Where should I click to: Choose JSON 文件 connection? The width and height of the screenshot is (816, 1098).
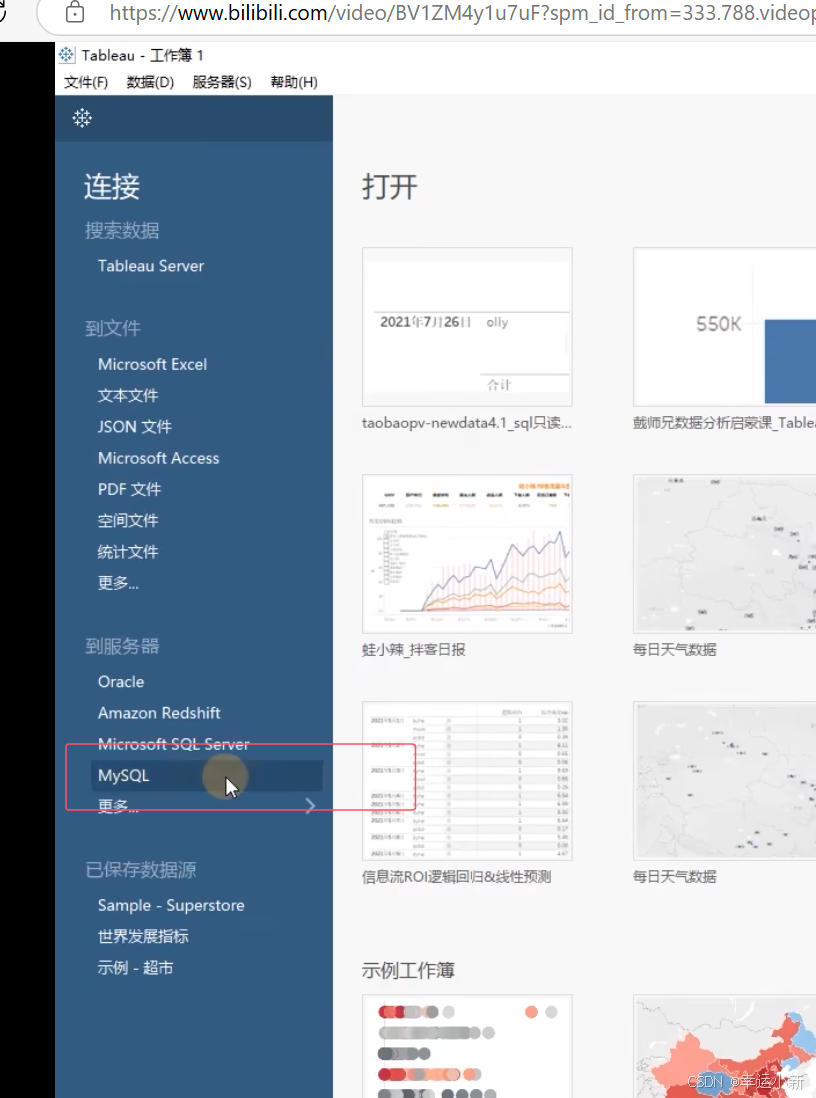coord(134,426)
